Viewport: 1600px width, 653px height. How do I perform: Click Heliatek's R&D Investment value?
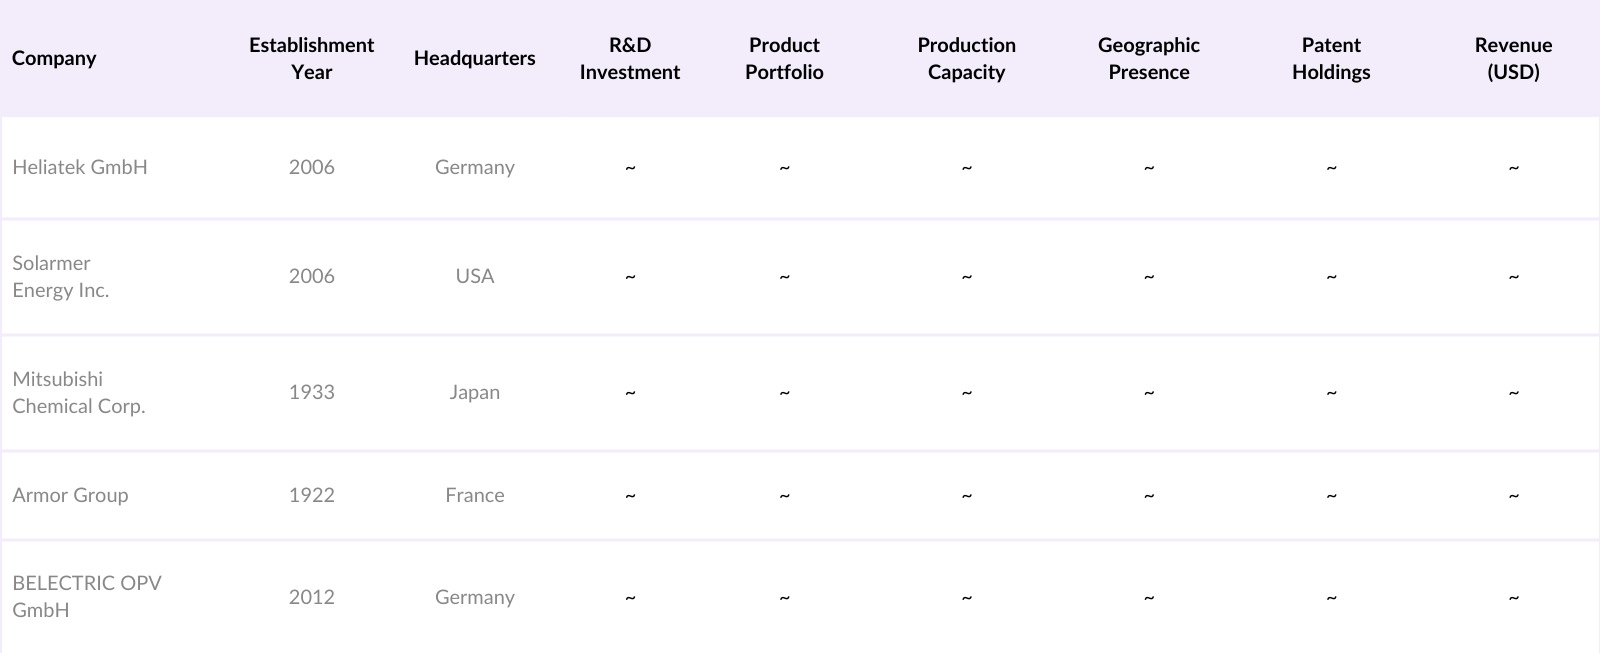click(630, 168)
